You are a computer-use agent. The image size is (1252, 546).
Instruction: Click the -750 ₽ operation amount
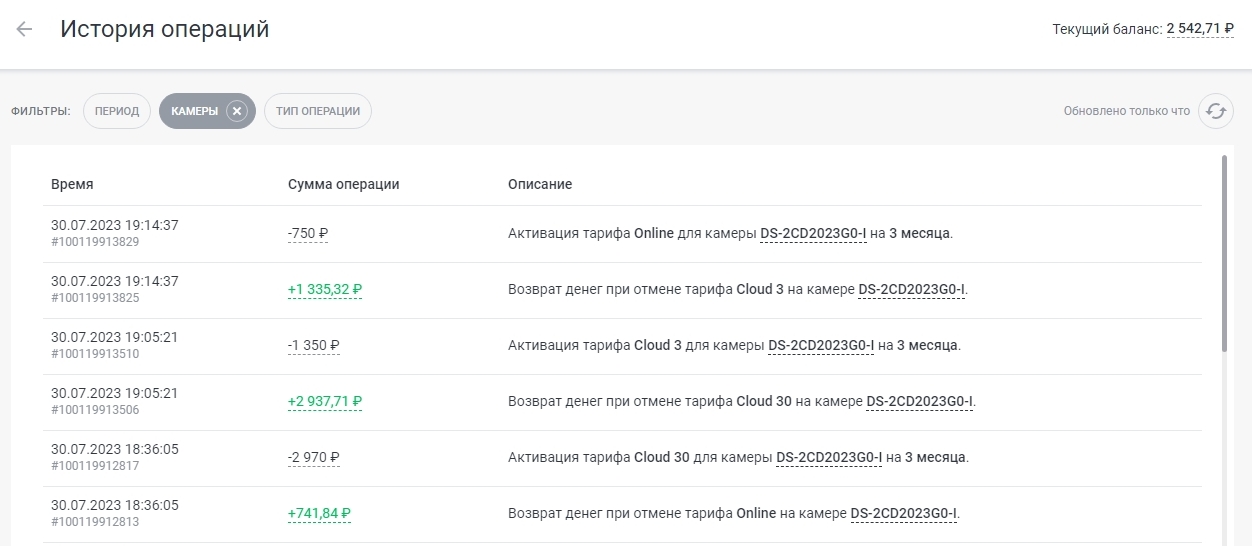pos(308,234)
